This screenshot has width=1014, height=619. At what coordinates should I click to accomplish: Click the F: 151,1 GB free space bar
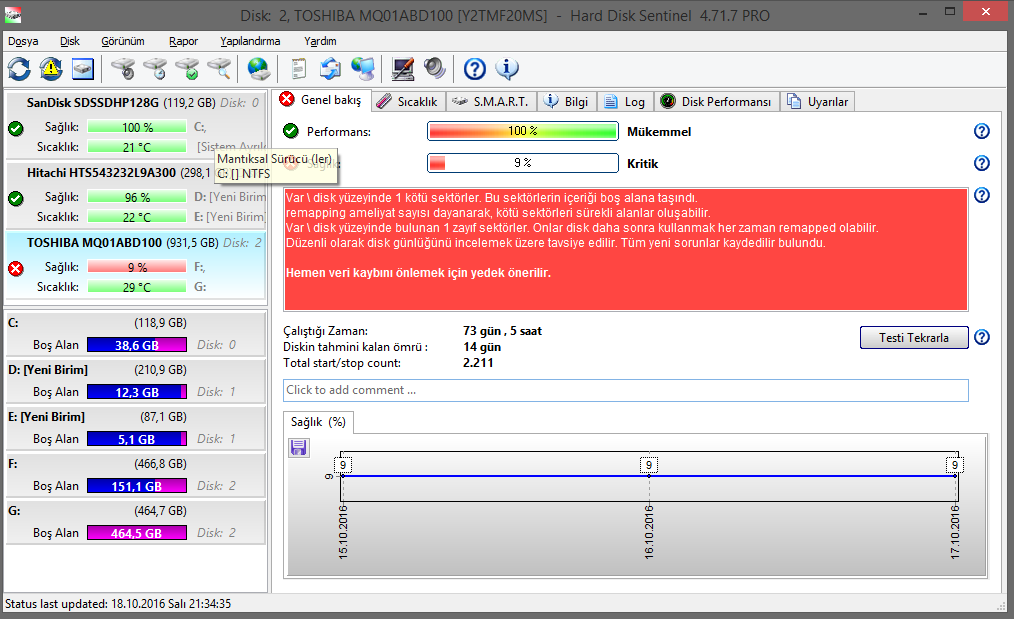[x=136, y=486]
